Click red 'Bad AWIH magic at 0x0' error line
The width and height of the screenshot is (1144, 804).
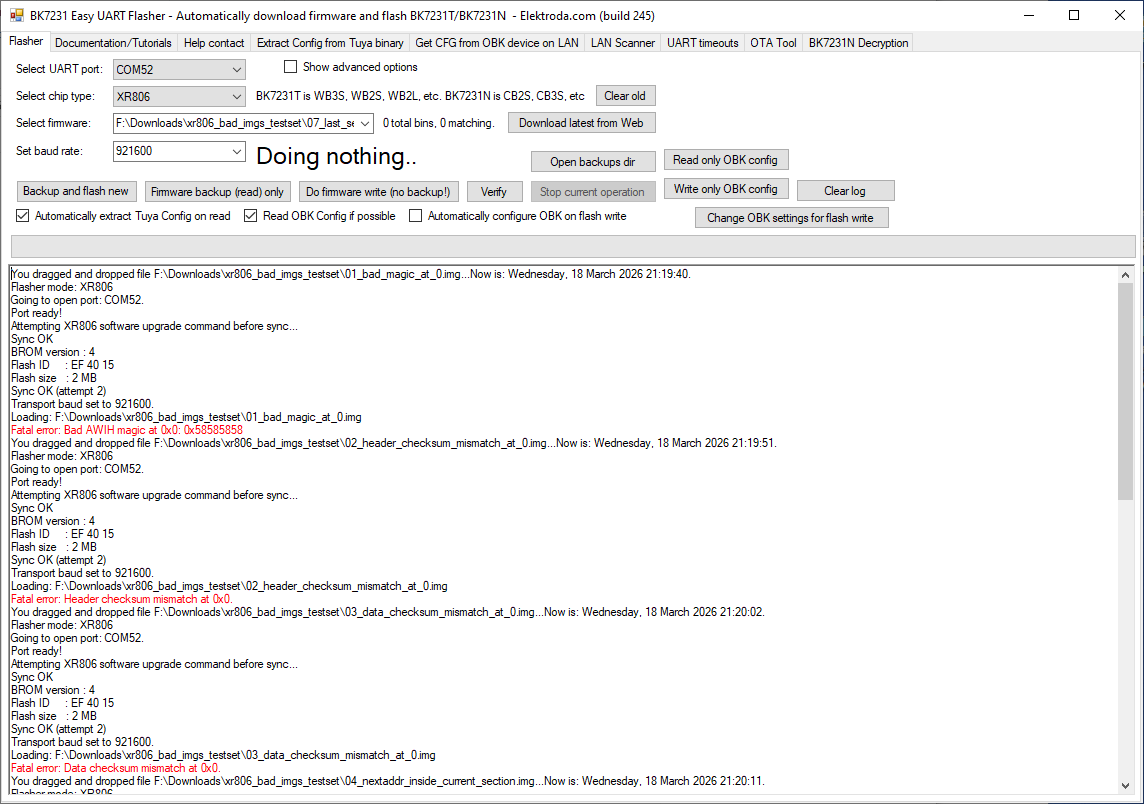pyautogui.click(x=127, y=430)
